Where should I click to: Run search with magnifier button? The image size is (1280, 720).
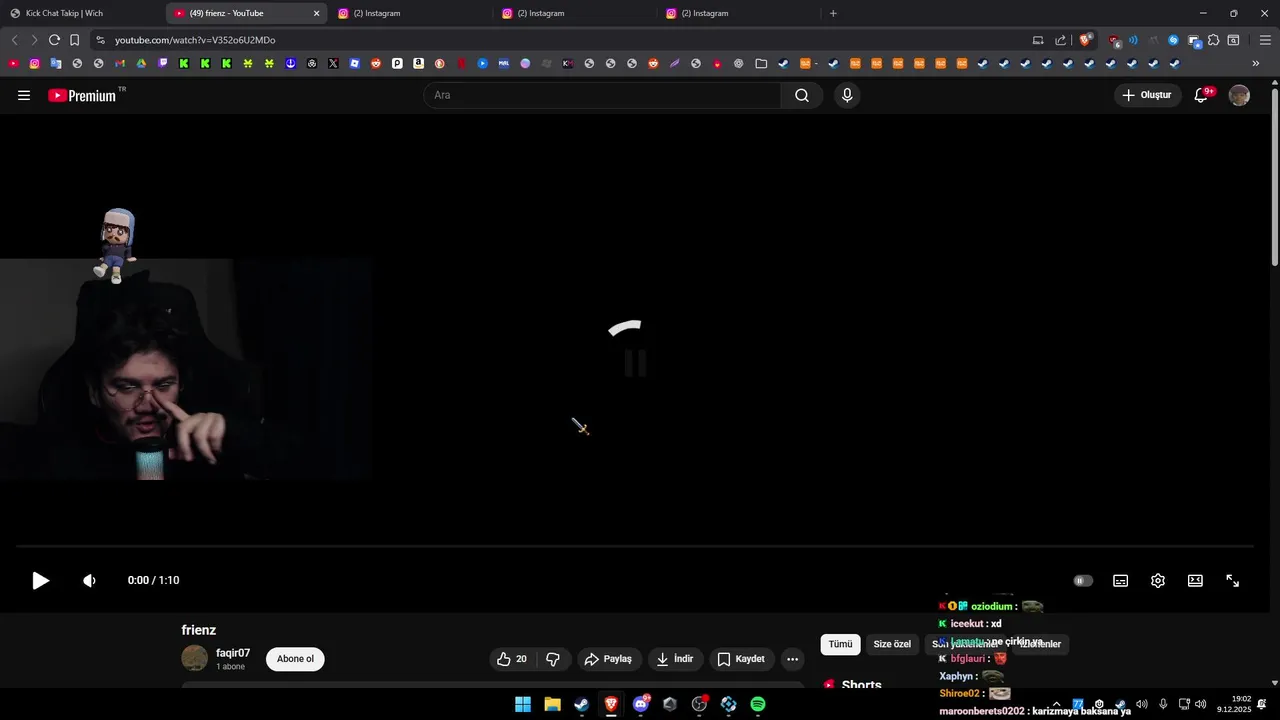coord(802,95)
